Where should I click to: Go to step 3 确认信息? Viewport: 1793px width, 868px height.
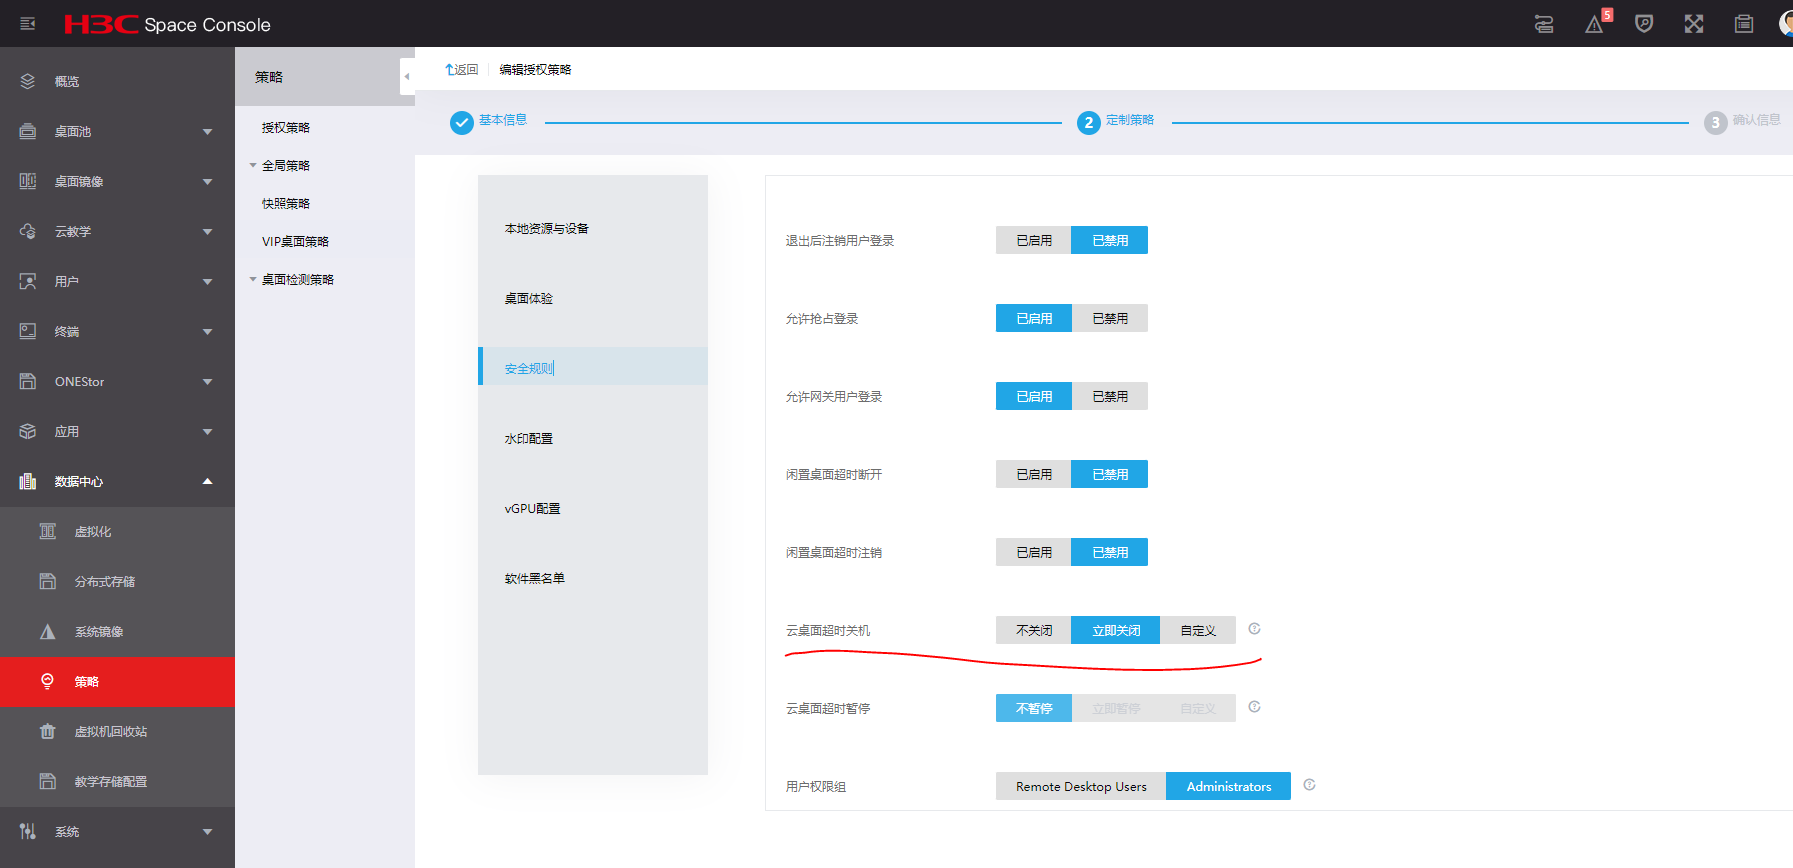click(x=1742, y=122)
